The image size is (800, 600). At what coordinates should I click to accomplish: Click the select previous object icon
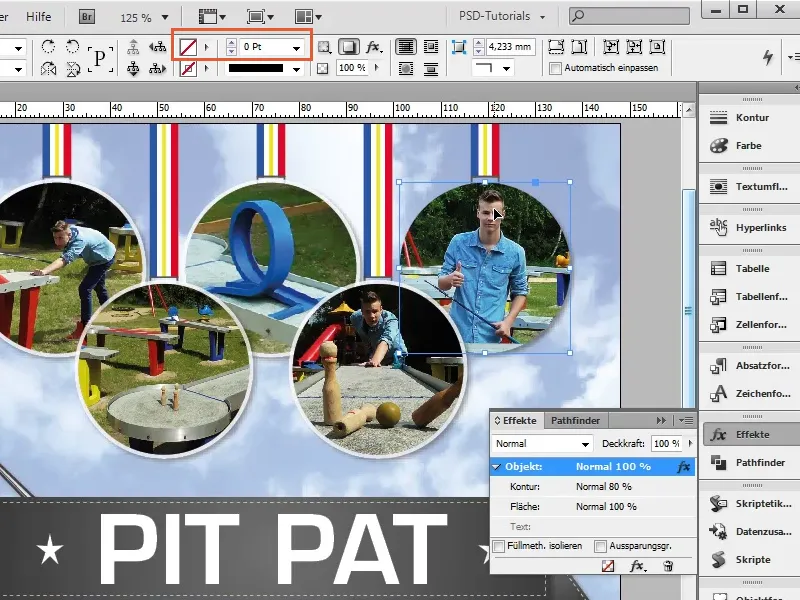click(158, 47)
